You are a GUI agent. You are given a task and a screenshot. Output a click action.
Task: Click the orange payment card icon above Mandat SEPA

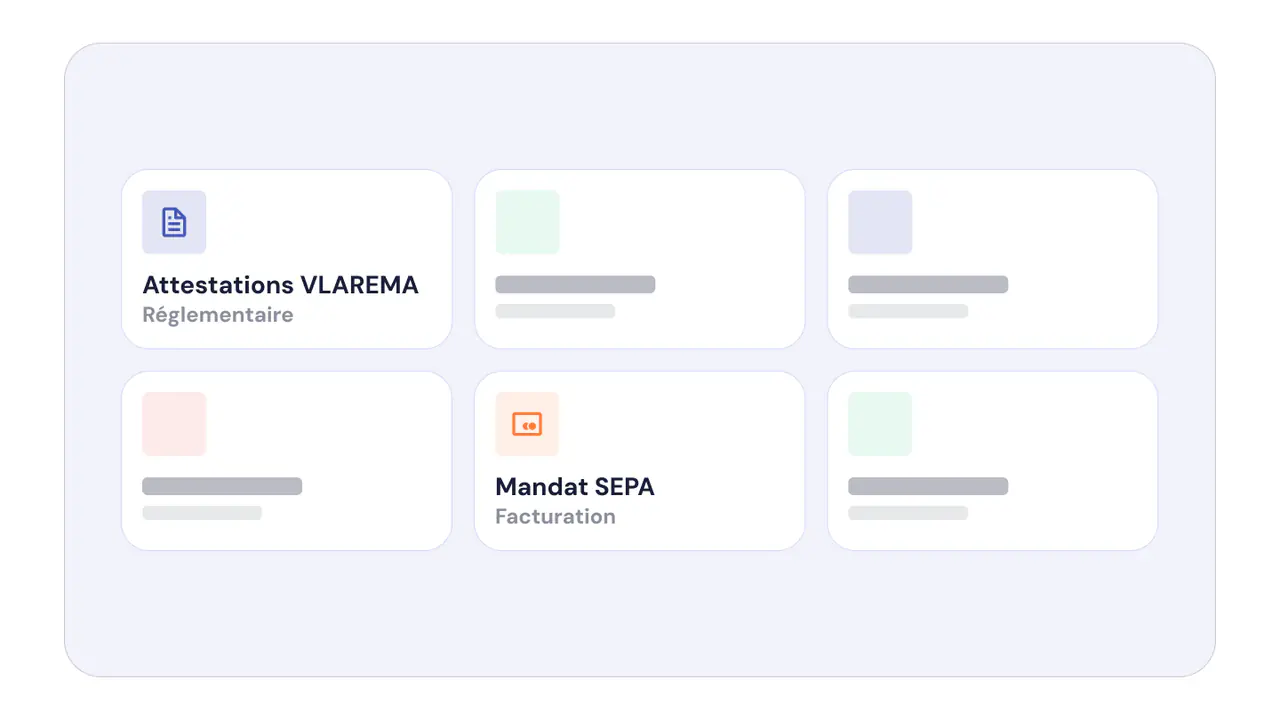click(x=527, y=424)
